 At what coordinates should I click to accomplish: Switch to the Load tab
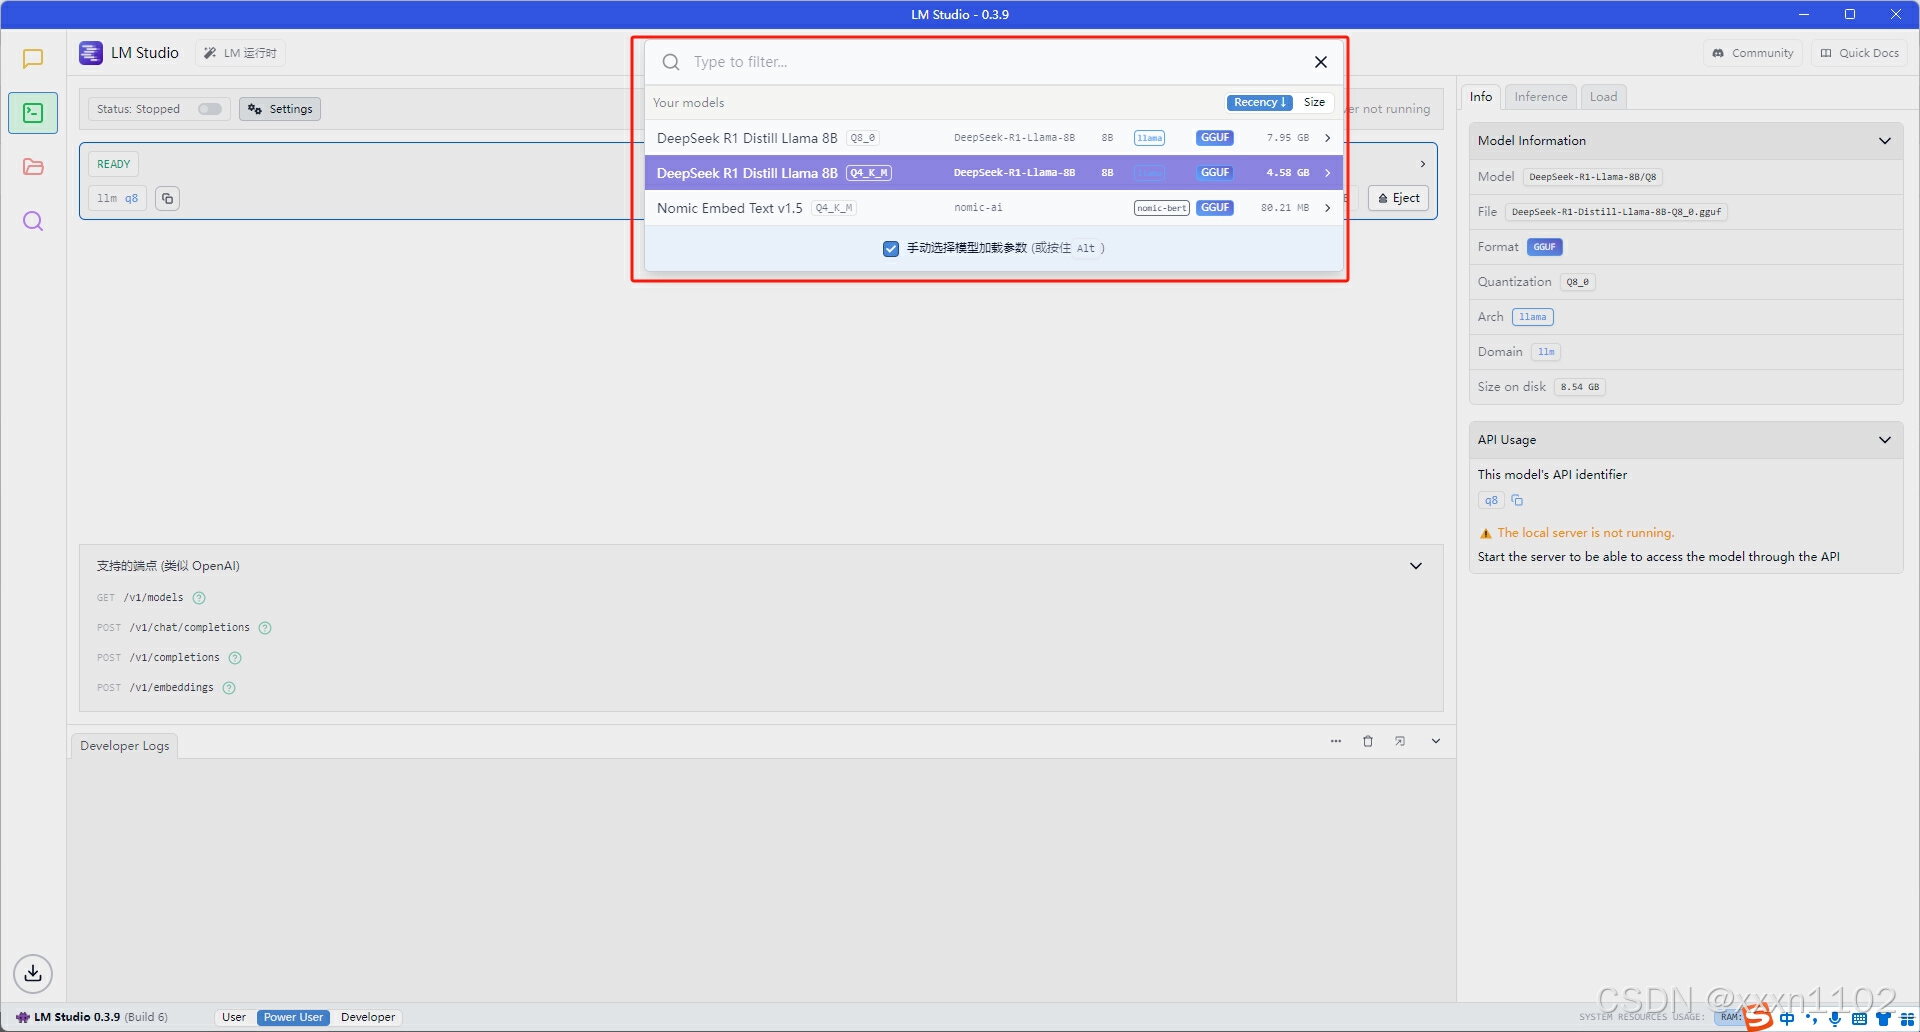click(1603, 97)
